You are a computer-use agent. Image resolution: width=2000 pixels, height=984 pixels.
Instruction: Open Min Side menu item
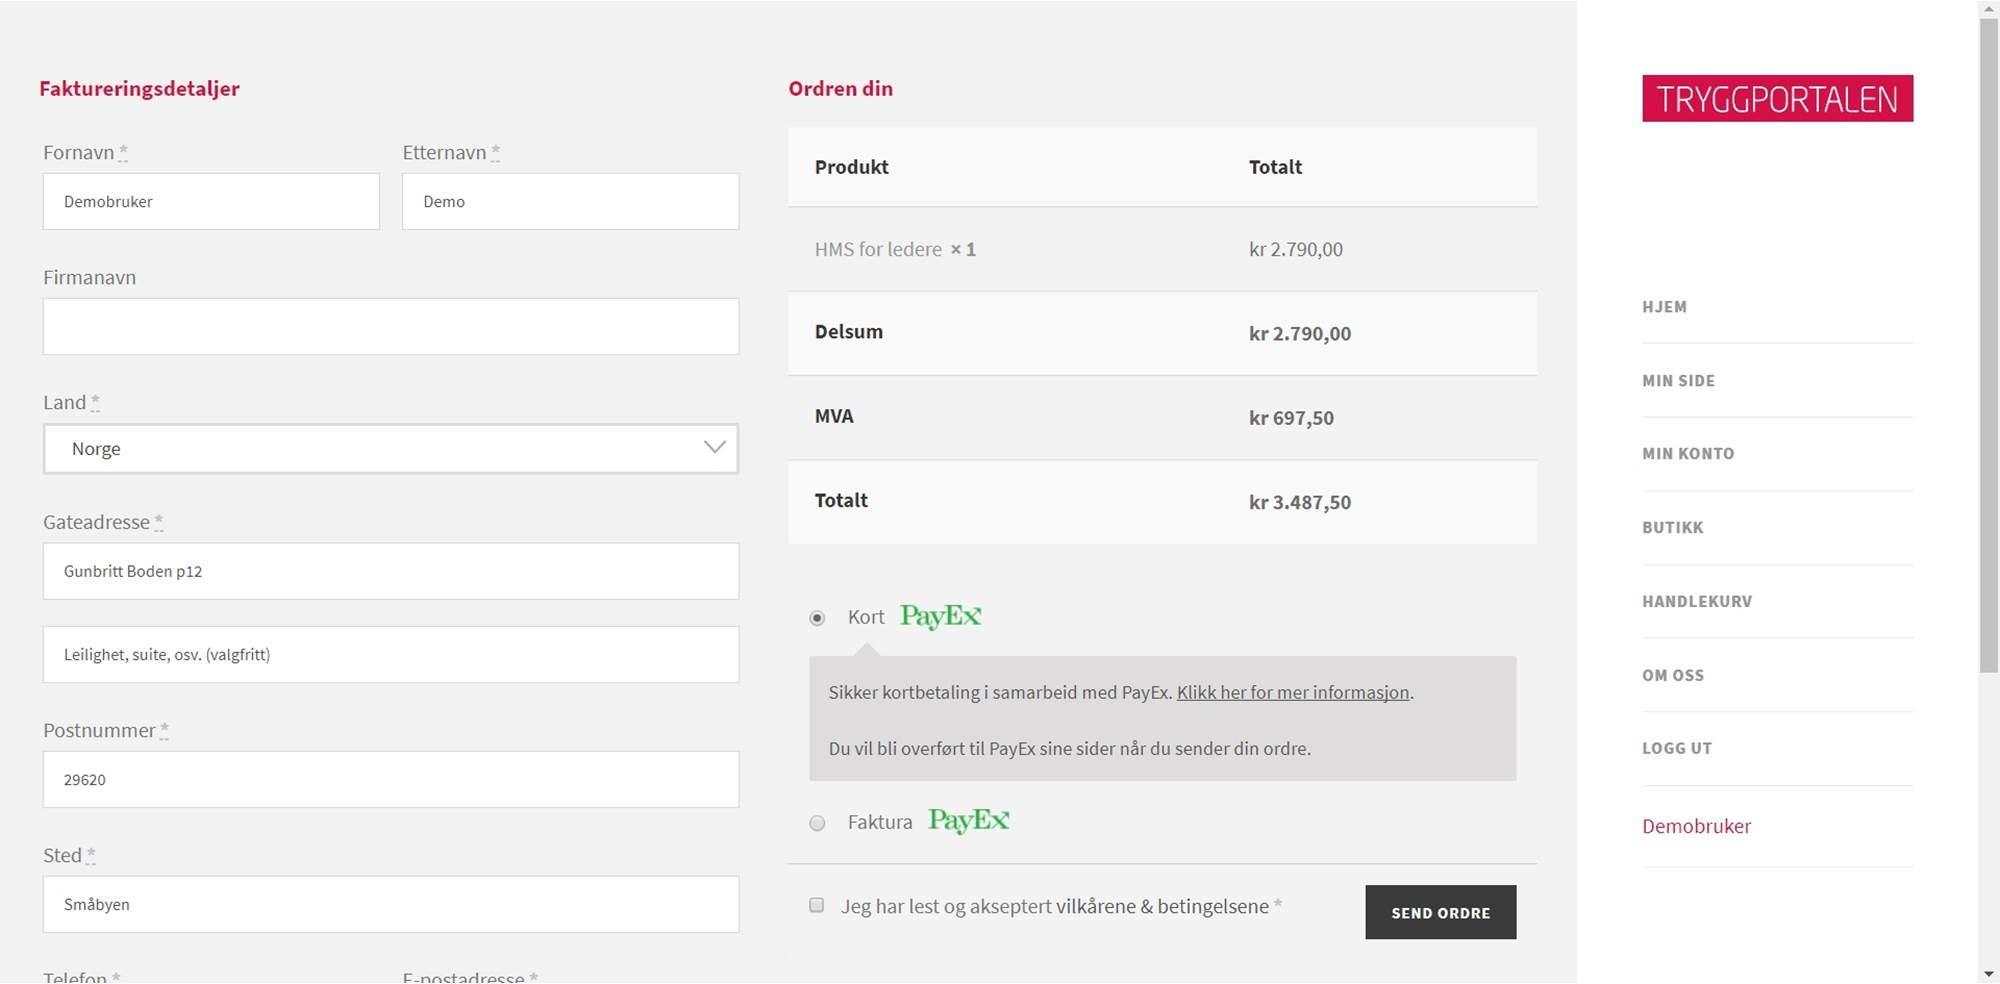pos(1678,381)
